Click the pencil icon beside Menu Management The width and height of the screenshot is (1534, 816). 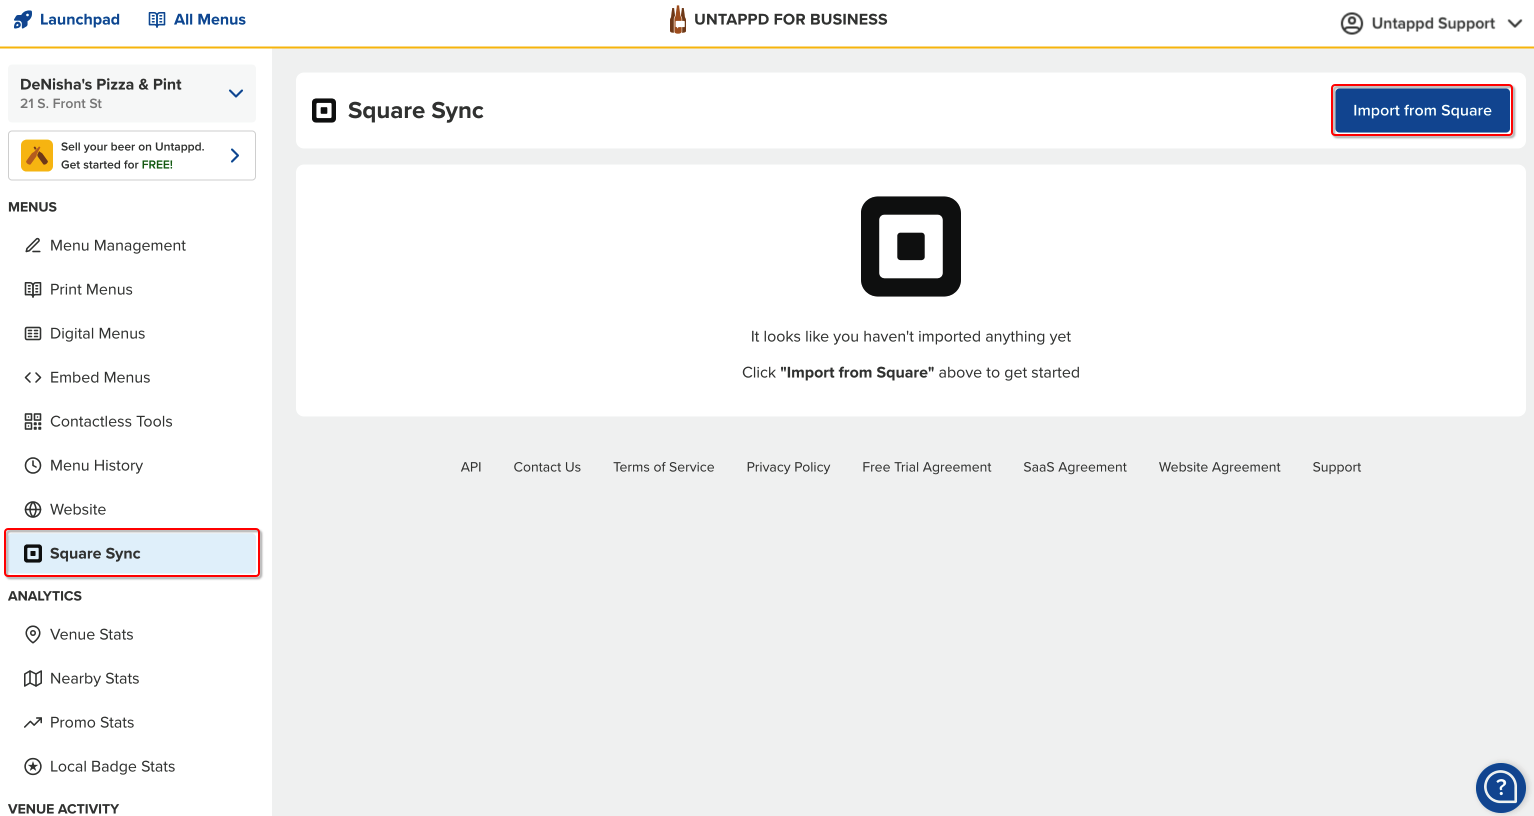coord(33,246)
